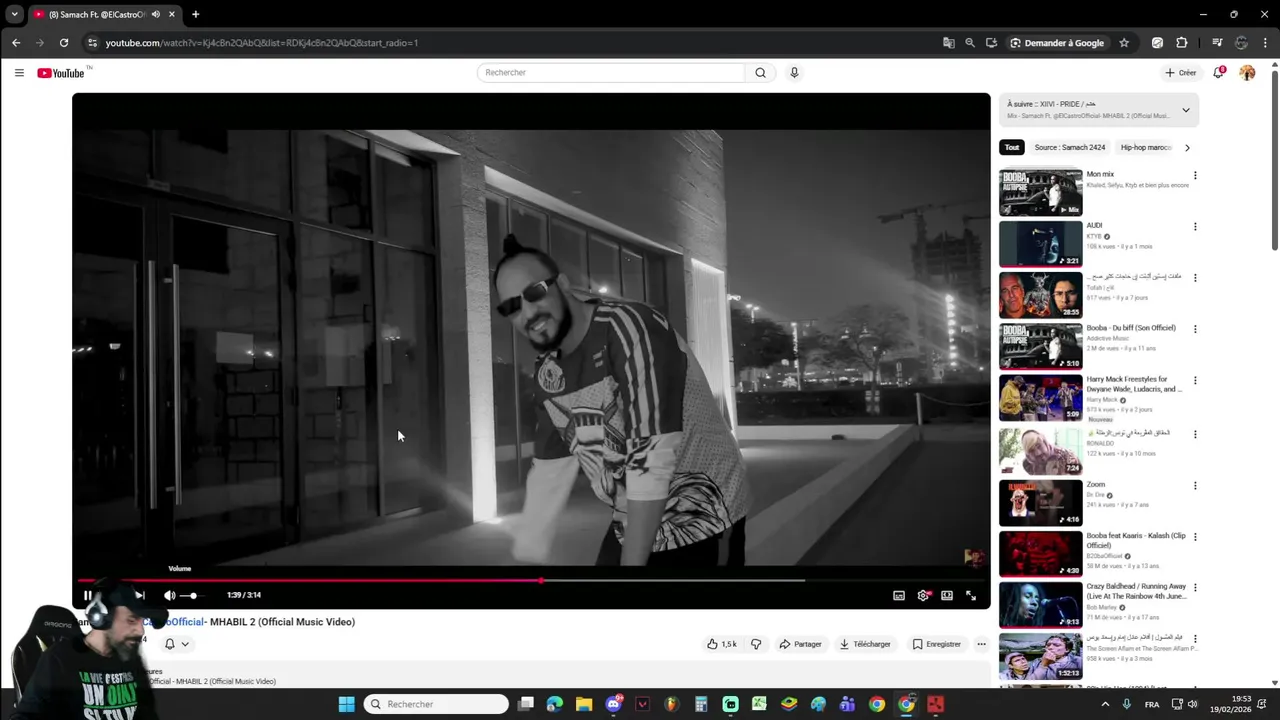The height and width of the screenshot is (720, 1280).
Task: Open options for 'Harry Mack Freestyles' video
Action: point(1195,380)
